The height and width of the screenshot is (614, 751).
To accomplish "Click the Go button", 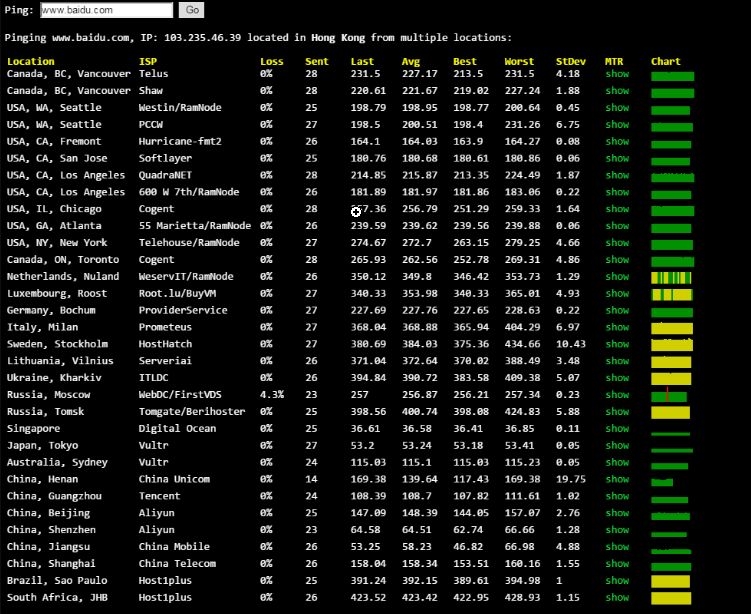I will tap(192, 10).
